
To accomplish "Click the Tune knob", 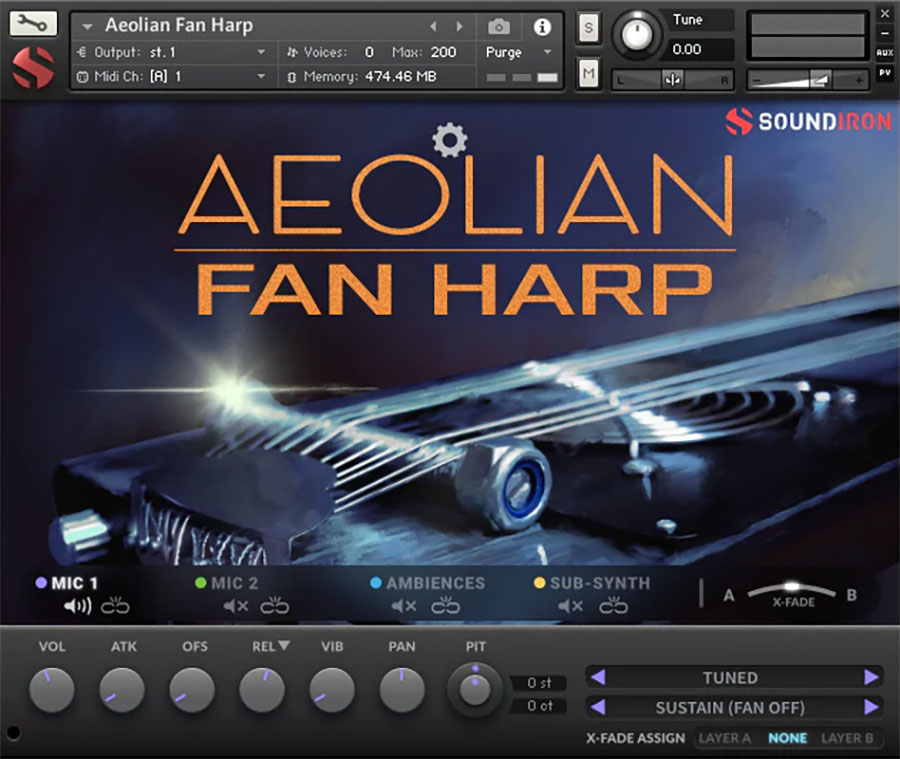I will [635, 34].
